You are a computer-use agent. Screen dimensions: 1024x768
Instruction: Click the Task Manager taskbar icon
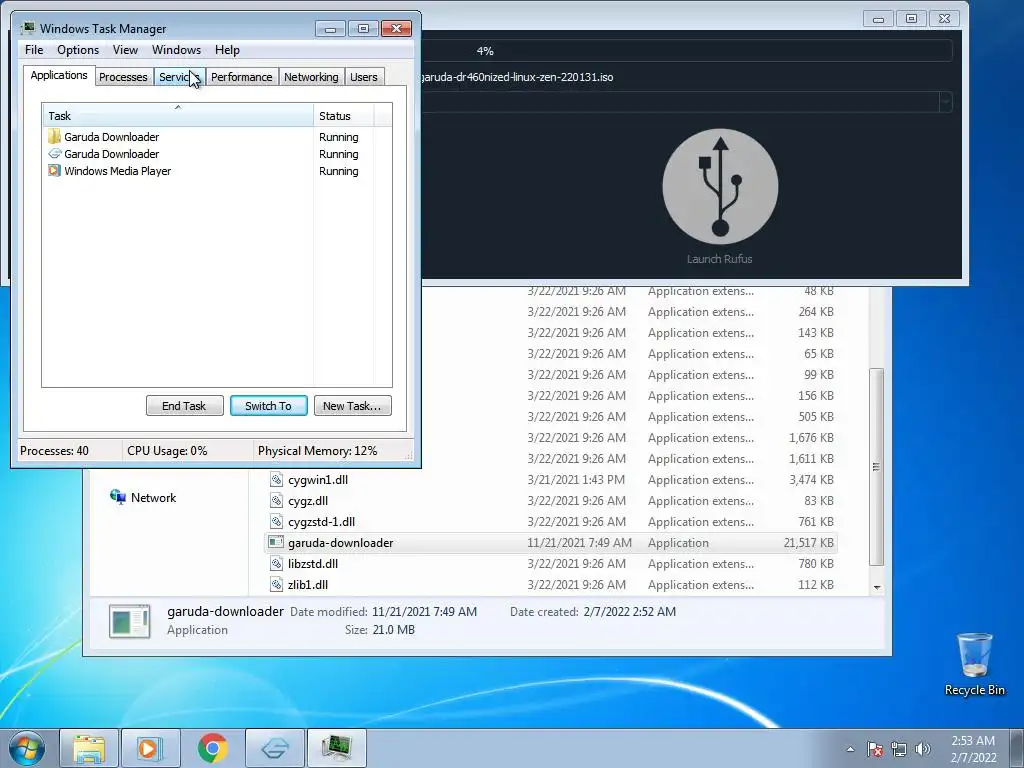[337, 748]
